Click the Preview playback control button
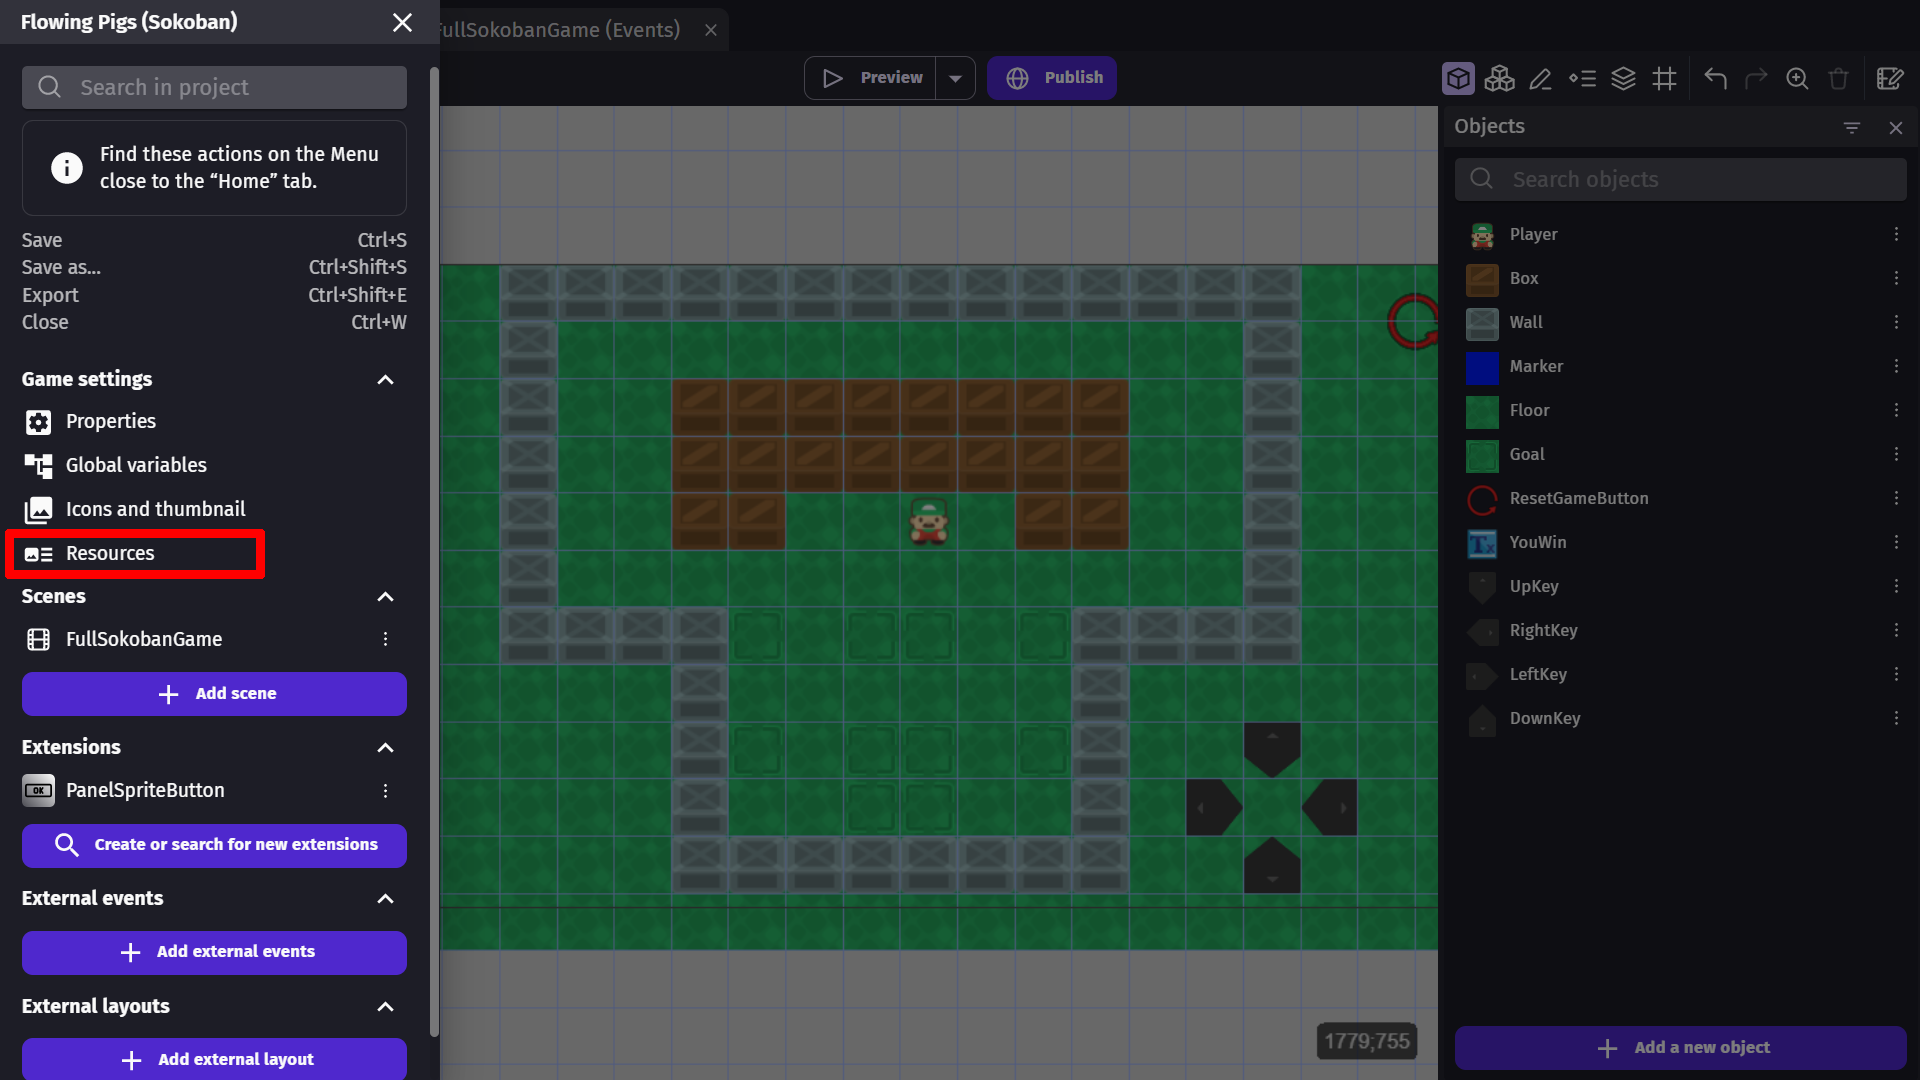 click(x=872, y=76)
